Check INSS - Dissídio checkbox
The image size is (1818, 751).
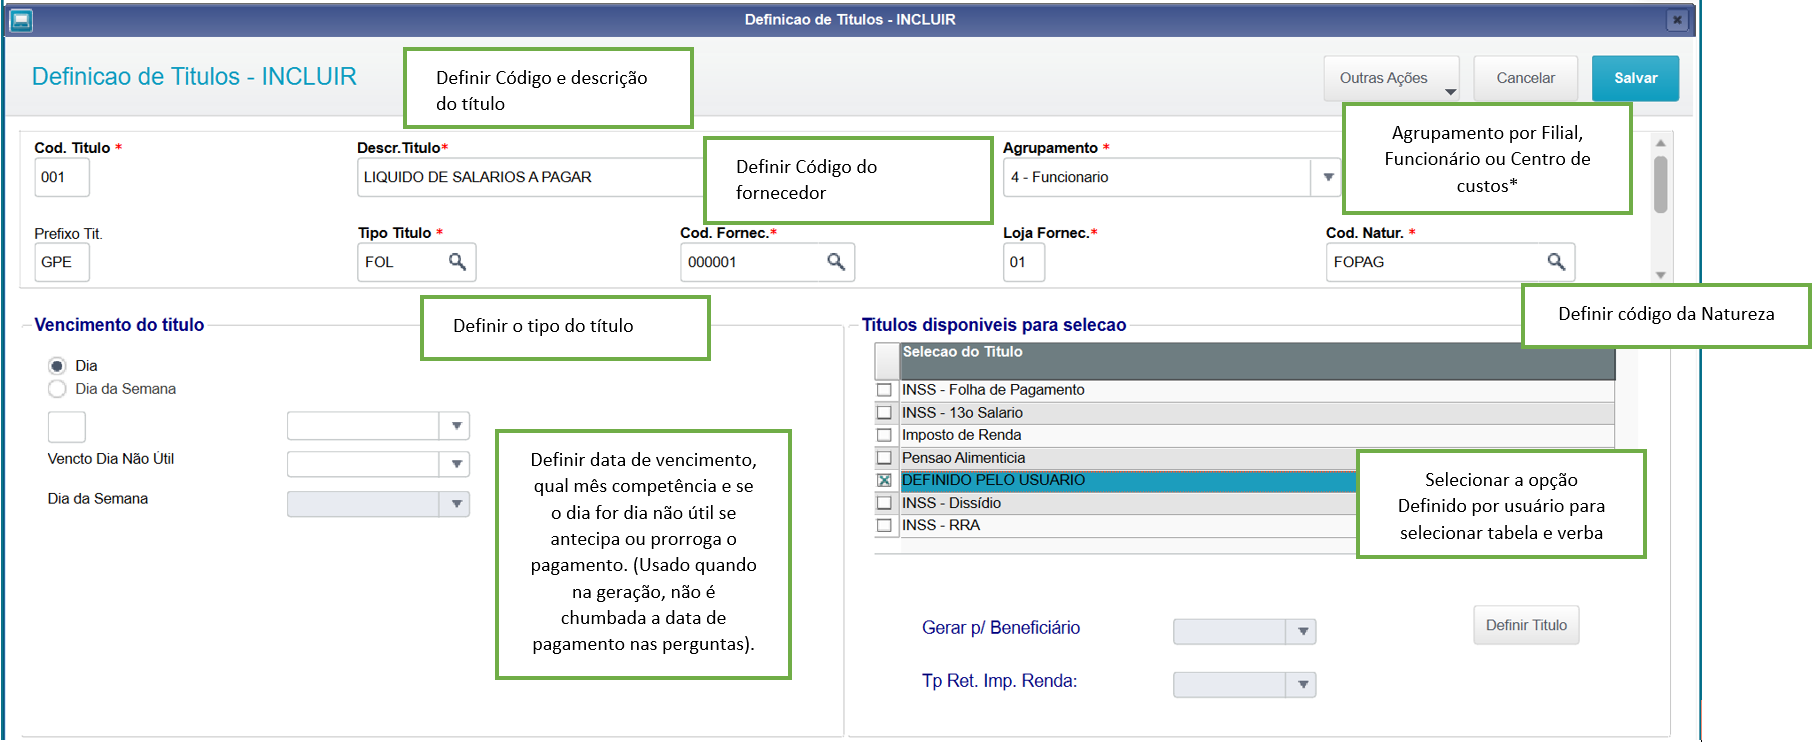coord(884,503)
